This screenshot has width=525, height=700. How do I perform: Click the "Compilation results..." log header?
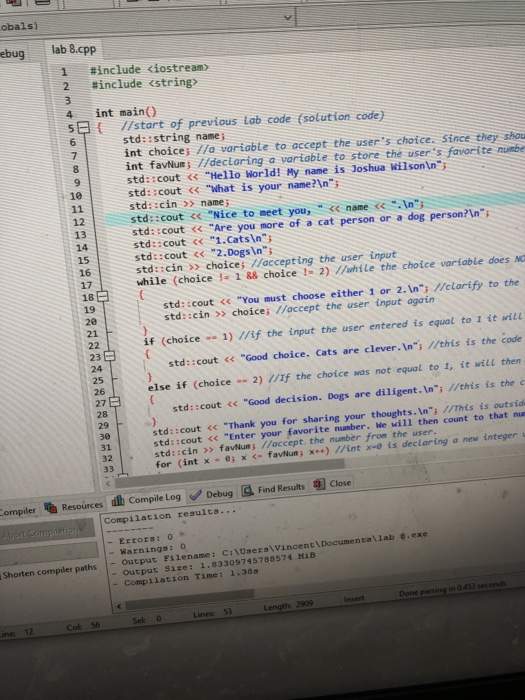170,514
